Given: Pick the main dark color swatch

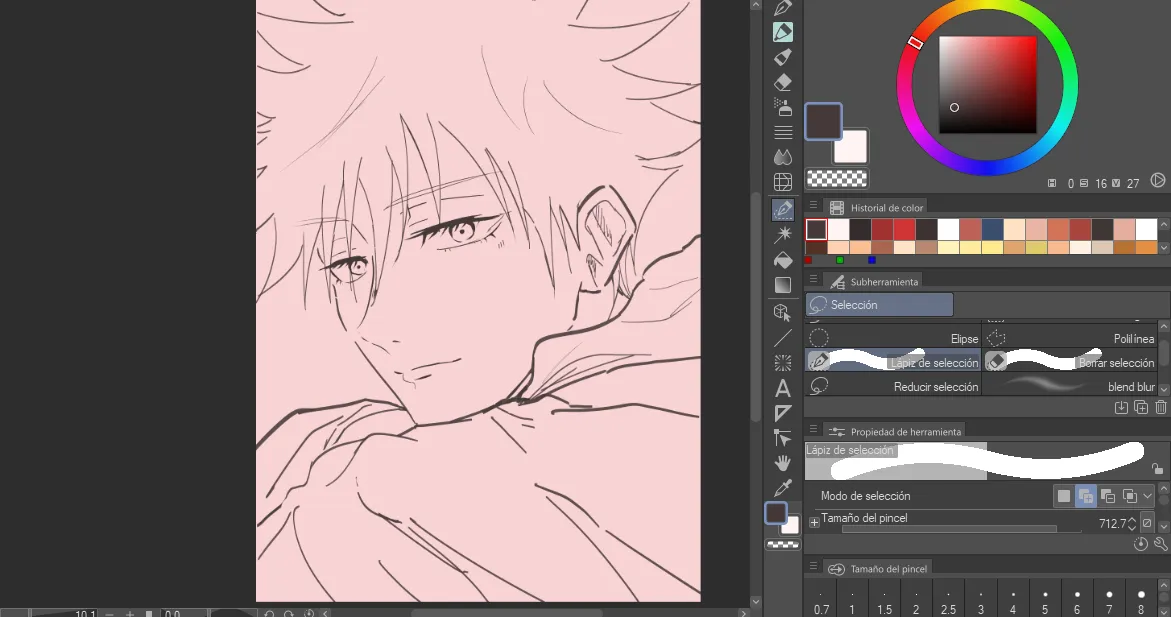Looking at the screenshot, I should pyautogui.click(x=823, y=121).
